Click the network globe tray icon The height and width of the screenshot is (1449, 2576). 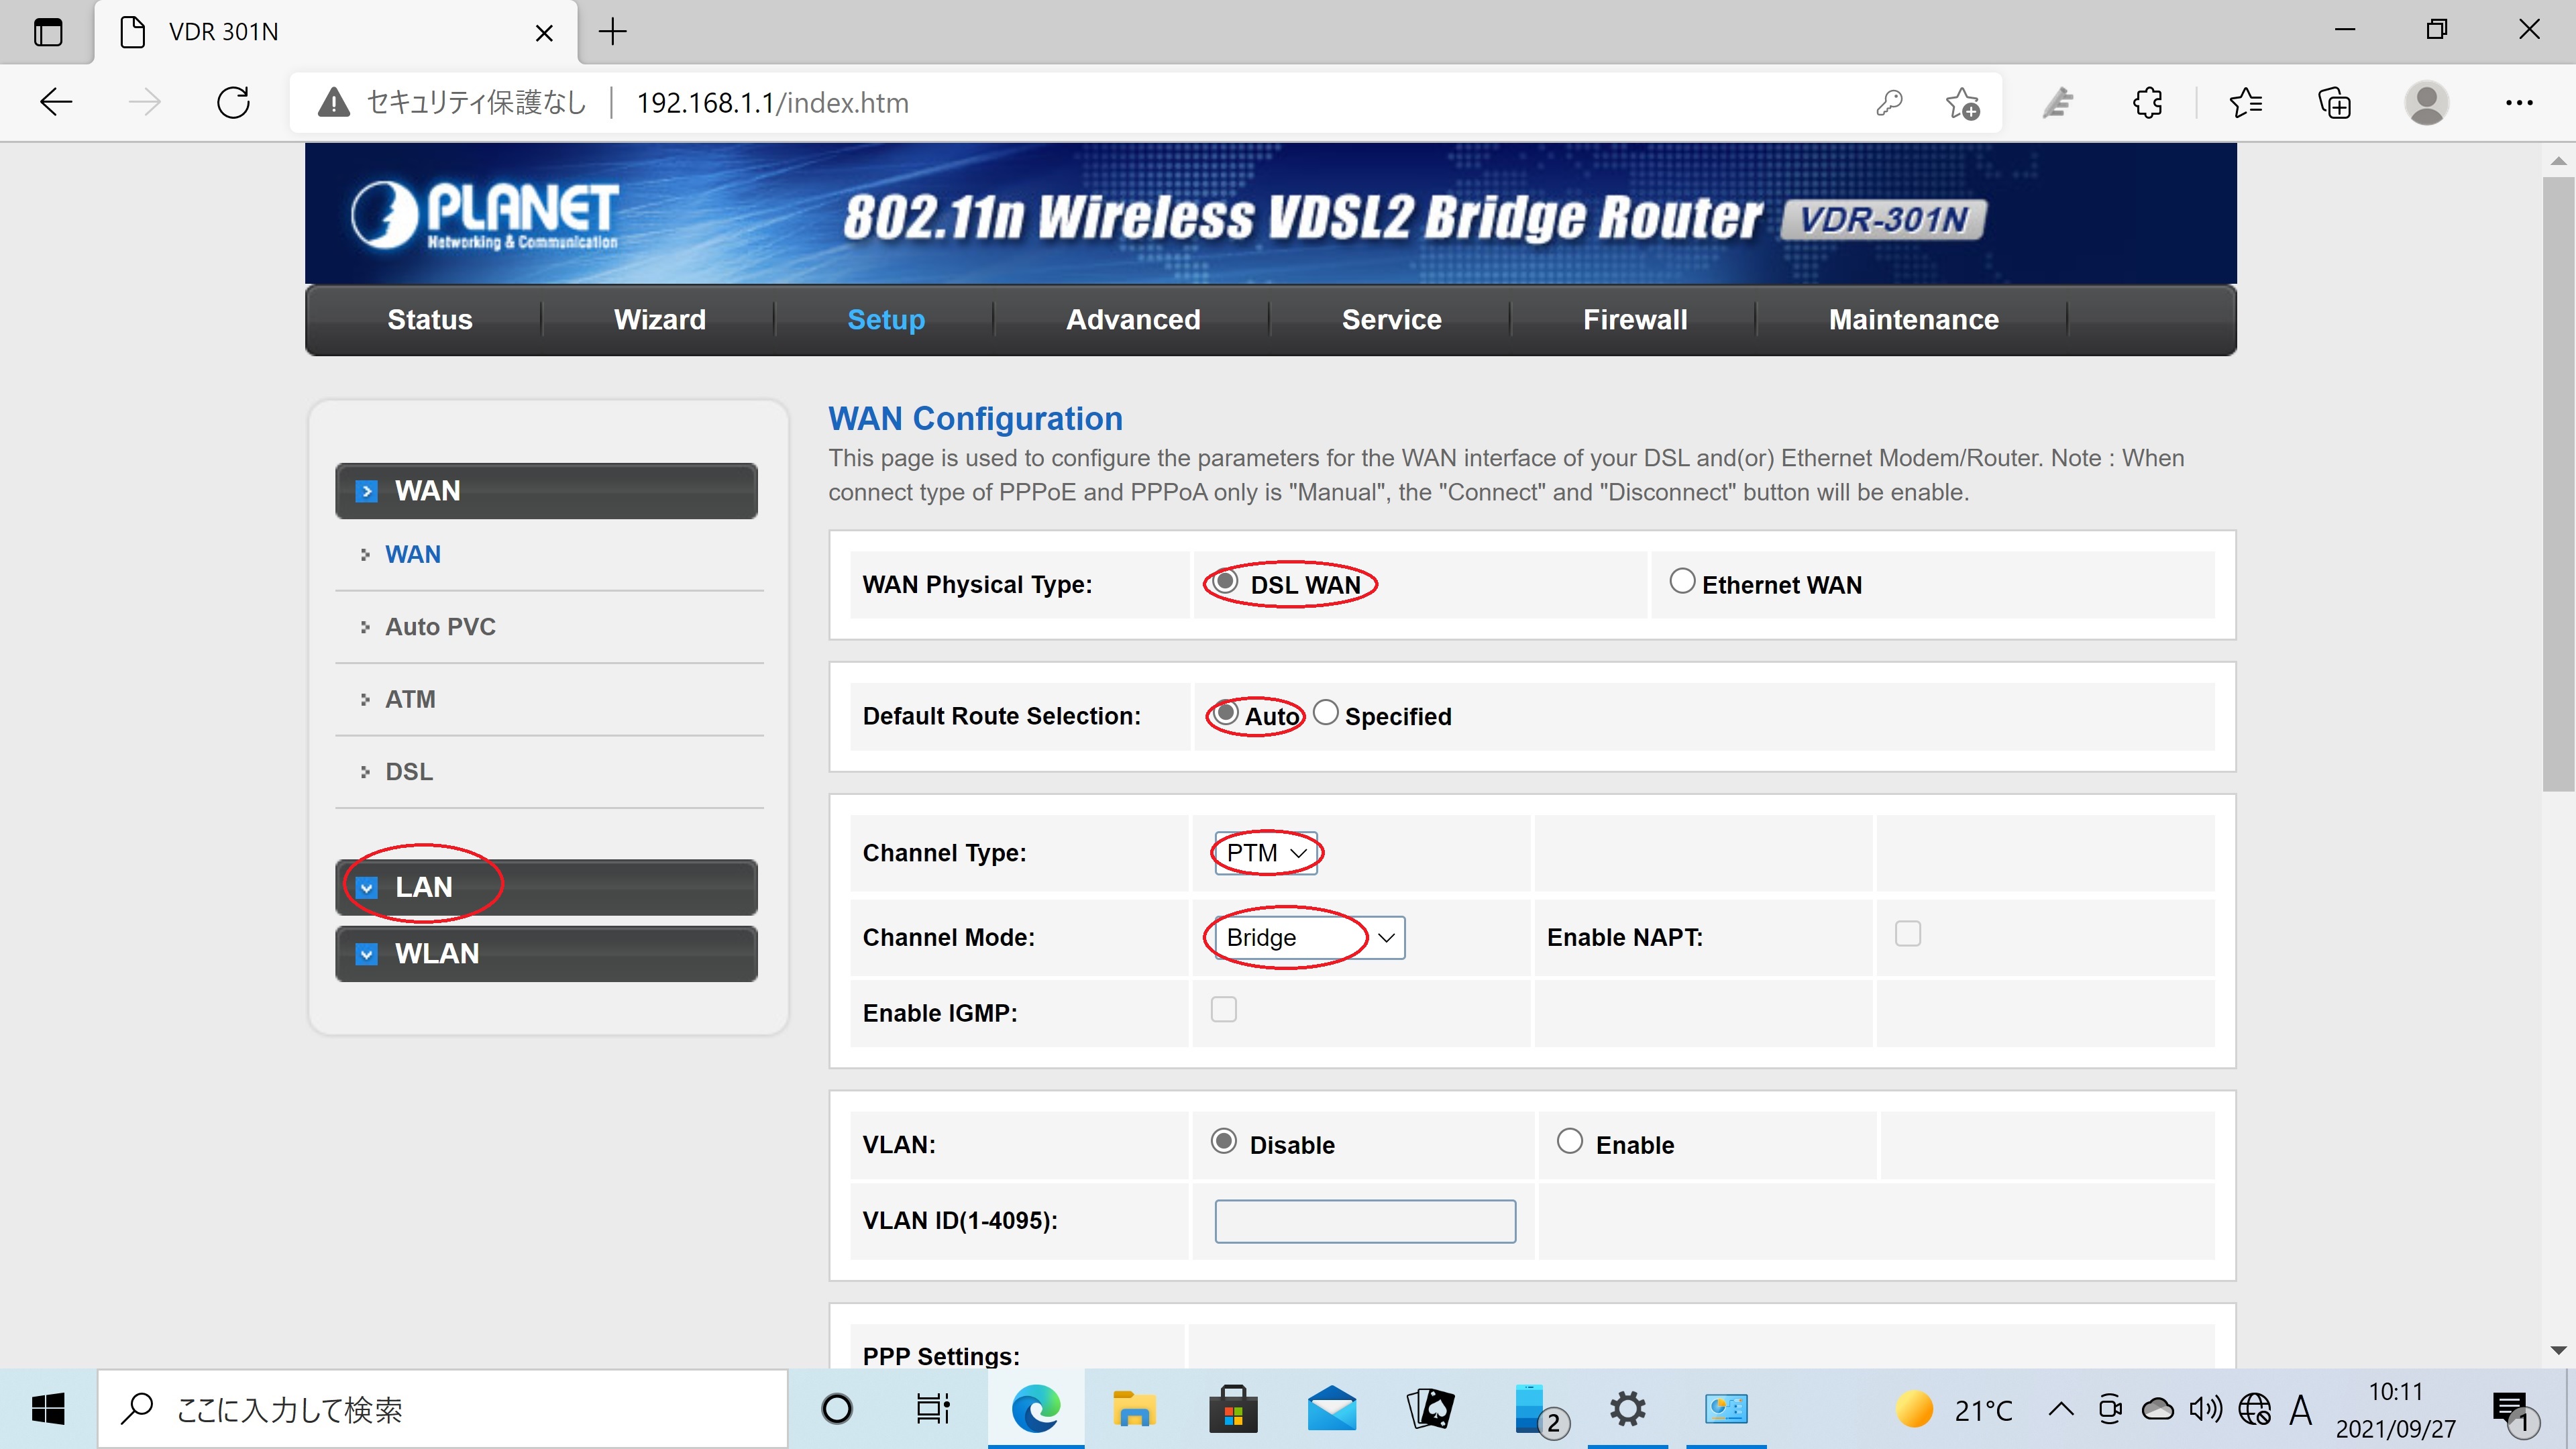[x=2254, y=1410]
